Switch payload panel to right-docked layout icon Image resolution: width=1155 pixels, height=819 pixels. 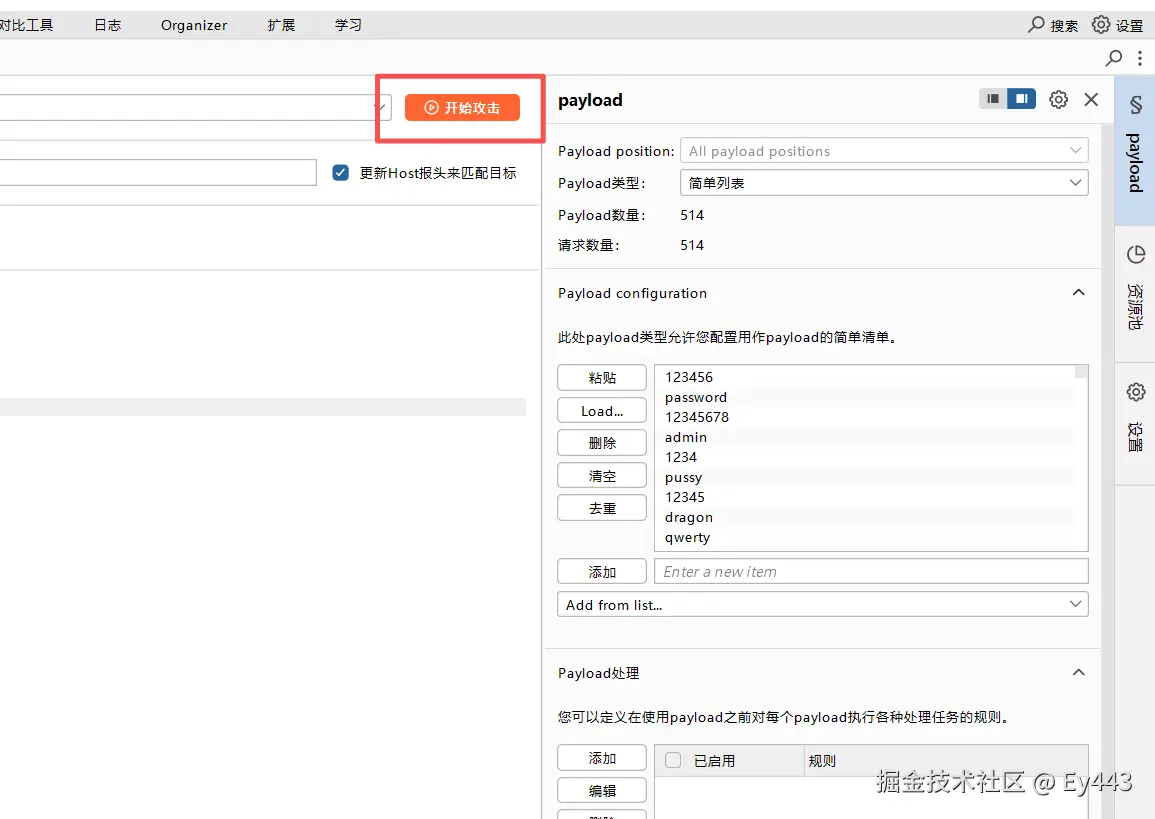(x=1022, y=99)
